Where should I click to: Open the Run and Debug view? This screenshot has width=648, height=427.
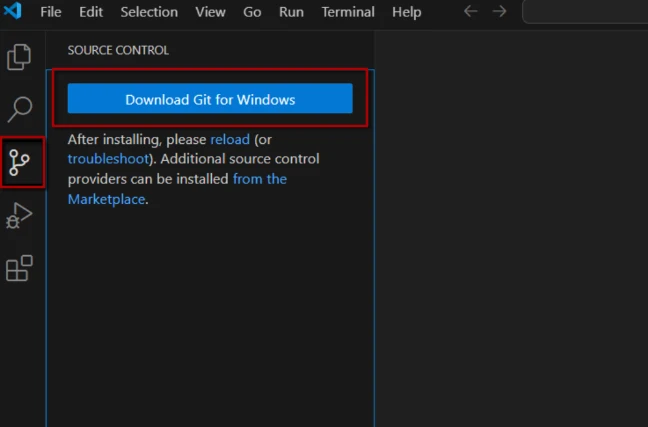tap(20, 215)
